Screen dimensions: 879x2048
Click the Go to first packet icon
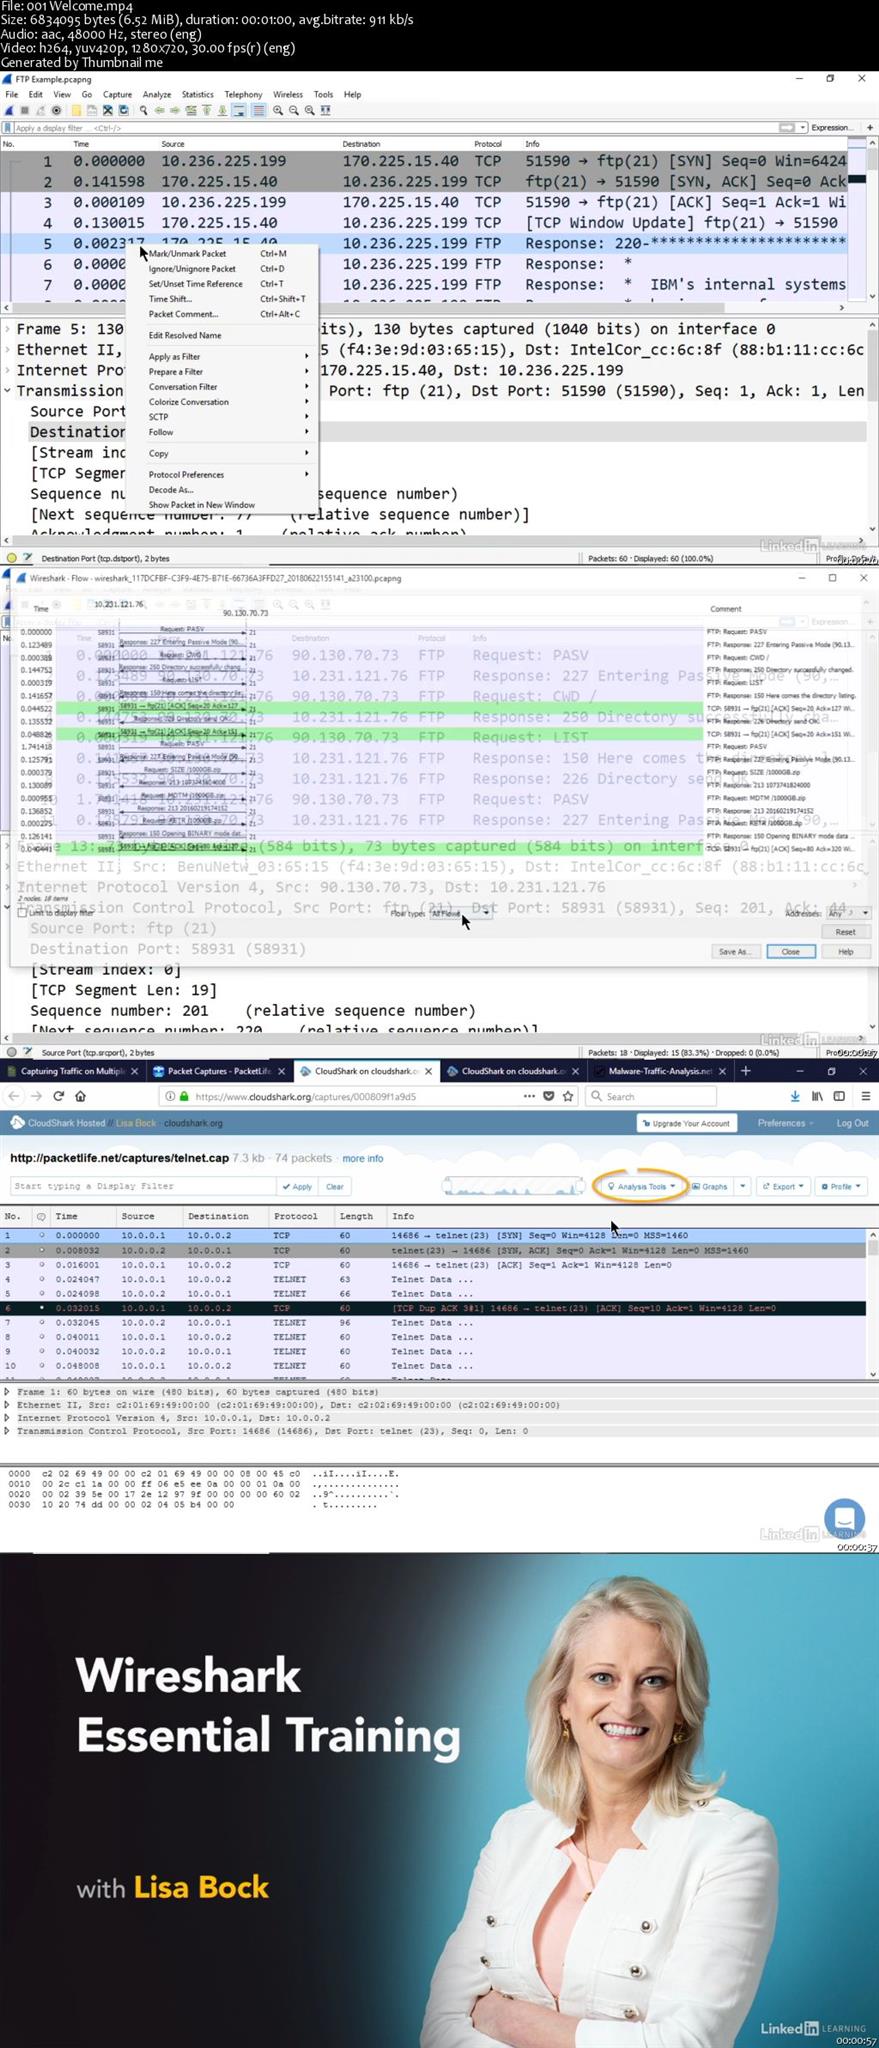pos(206,110)
